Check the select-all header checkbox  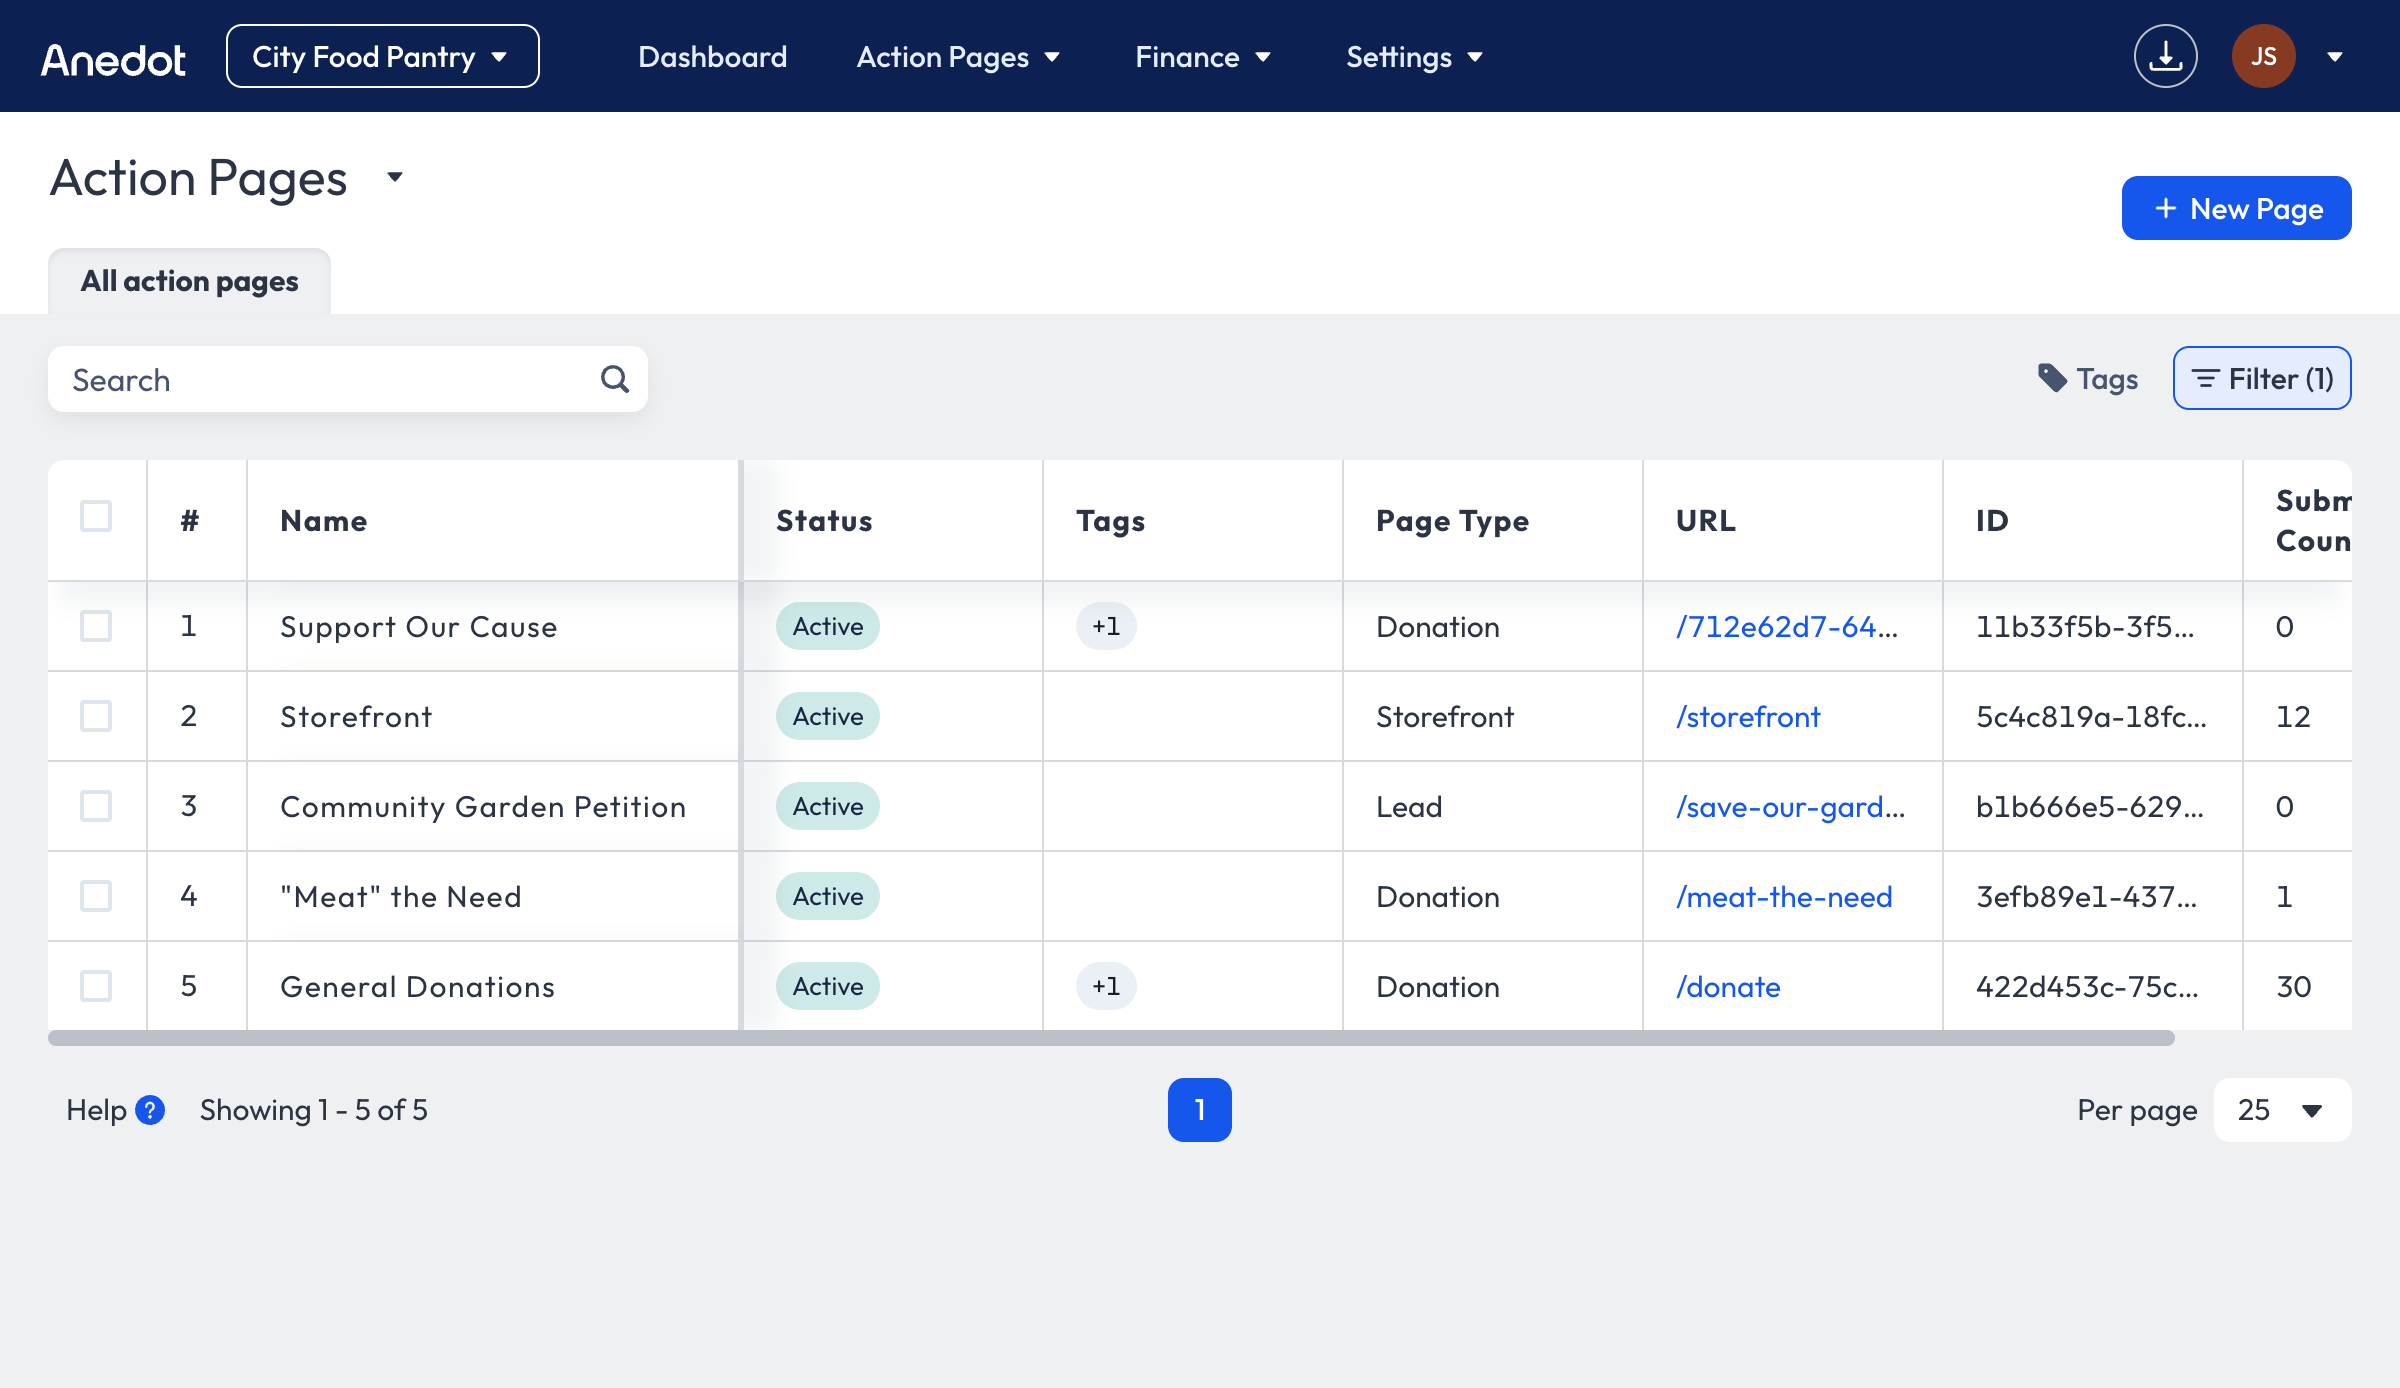[x=96, y=516]
